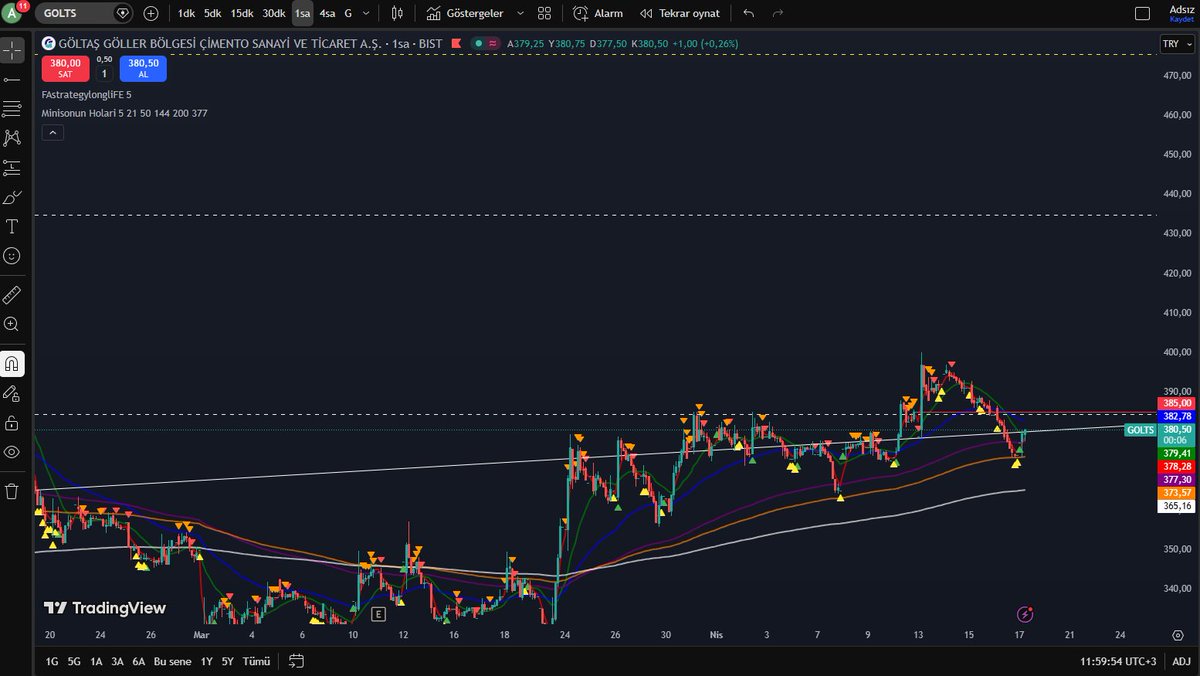Switch to the 1dk timeframe
1200x676 pixels.
click(x=186, y=13)
